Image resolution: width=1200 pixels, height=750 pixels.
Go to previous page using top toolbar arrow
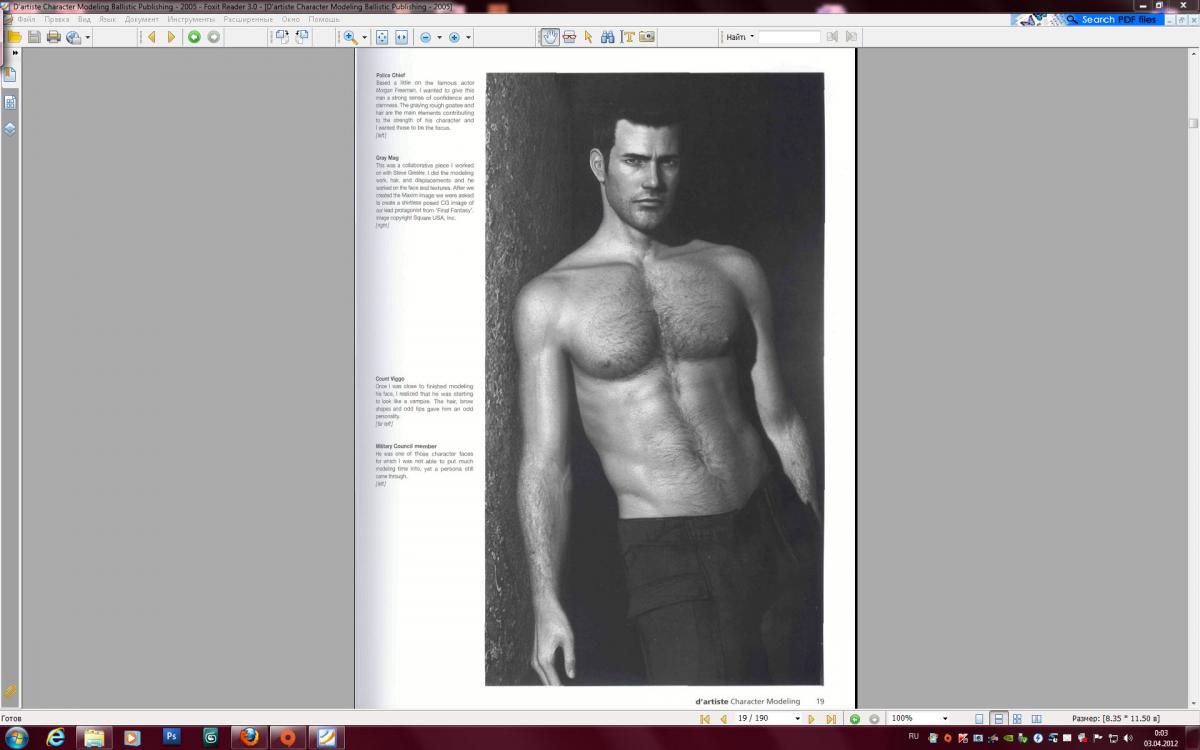click(x=152, y=37)
